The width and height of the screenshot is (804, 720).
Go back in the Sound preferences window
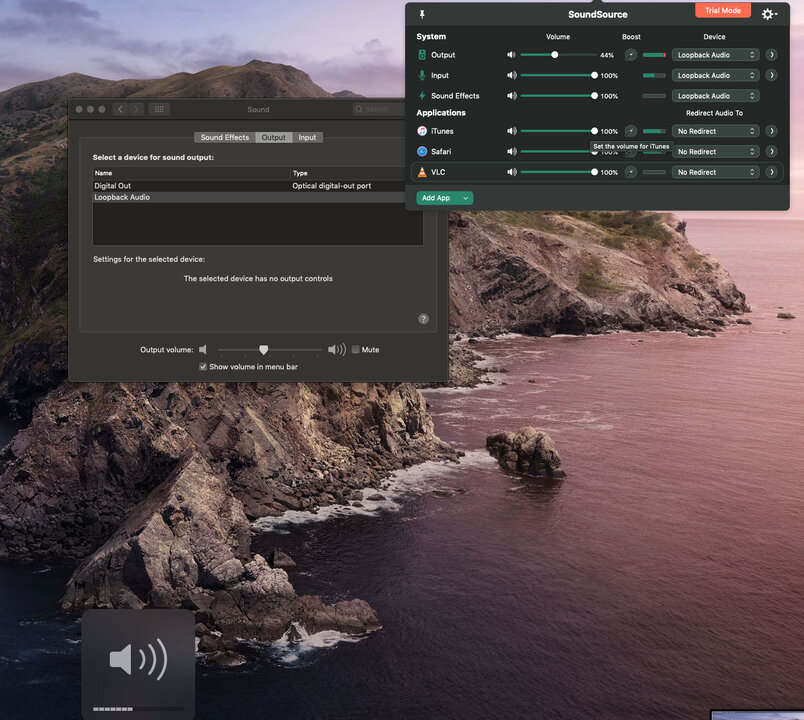click(x=120, y=109)
